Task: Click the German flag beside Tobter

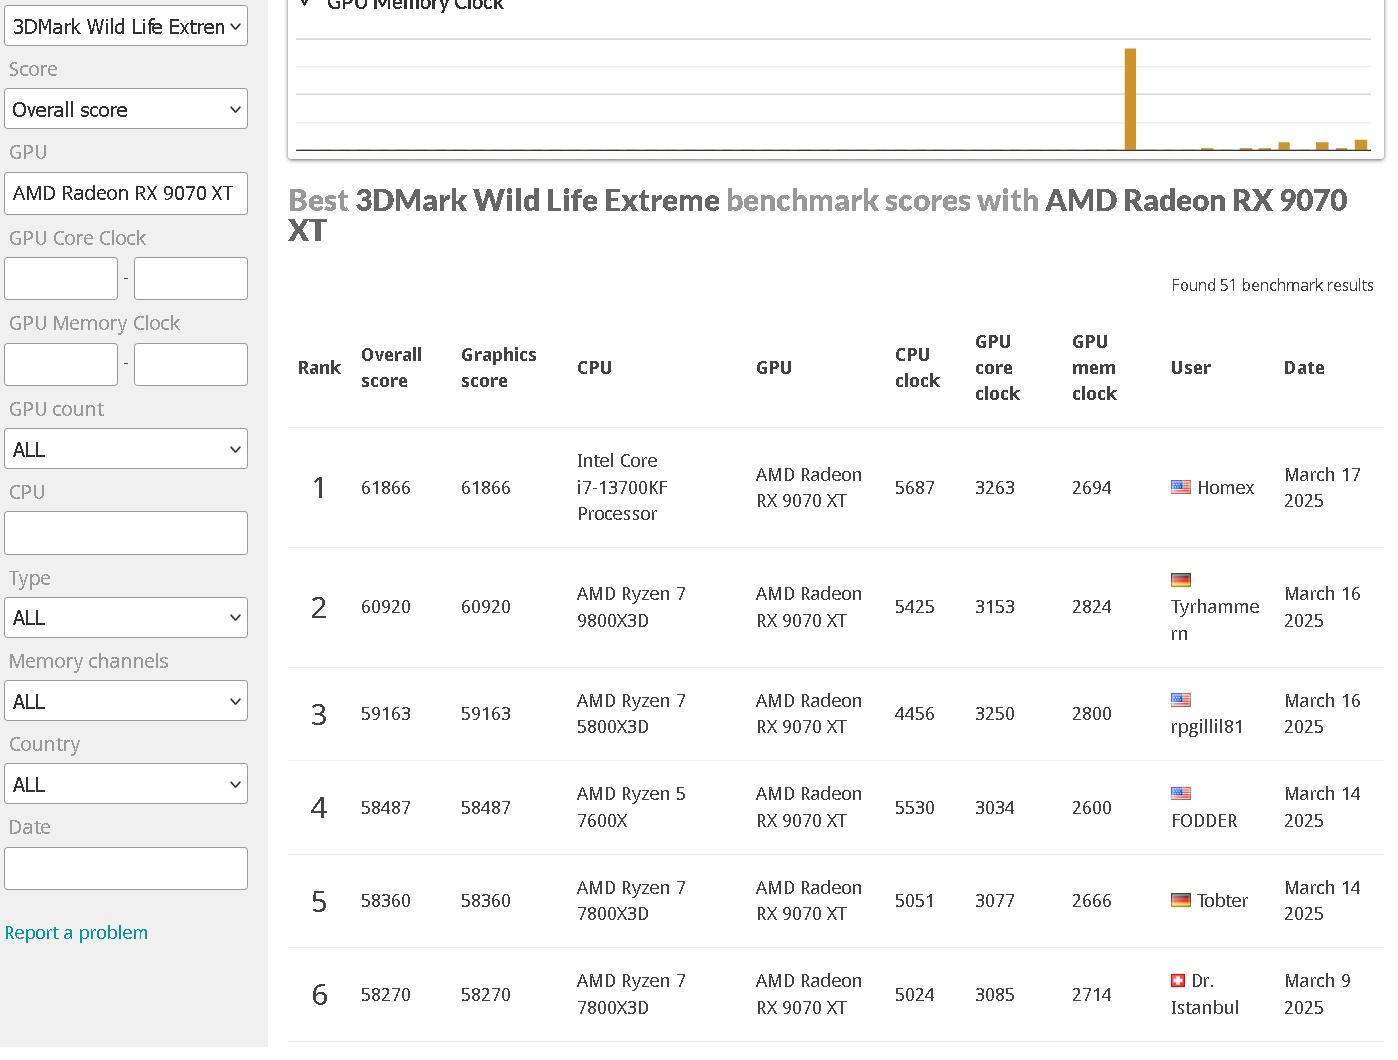Action: (x=1180, y=900)
